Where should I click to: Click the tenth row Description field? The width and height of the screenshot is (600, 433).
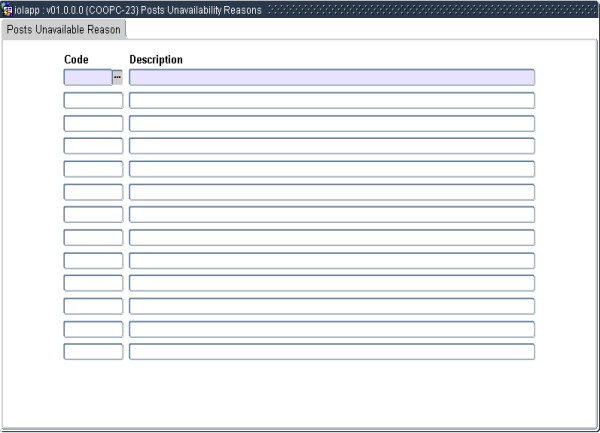(x=331, y=283)
